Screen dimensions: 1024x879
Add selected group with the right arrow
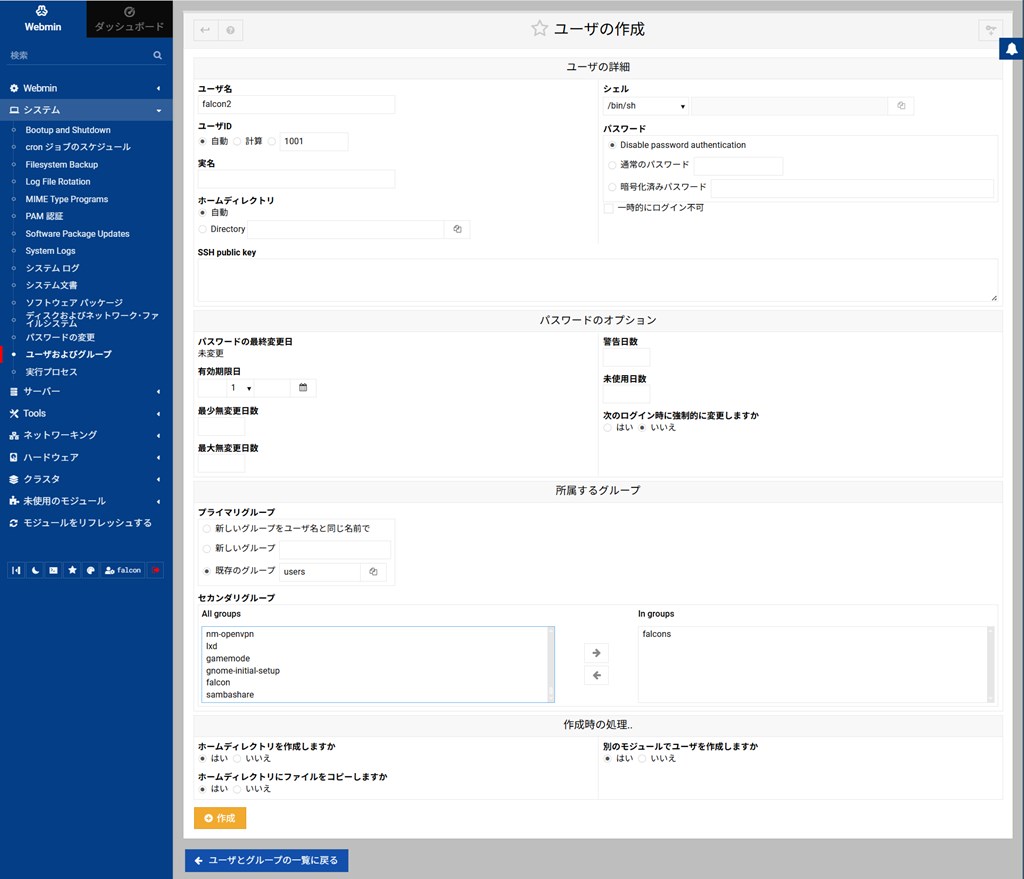[x=596, y=653]
